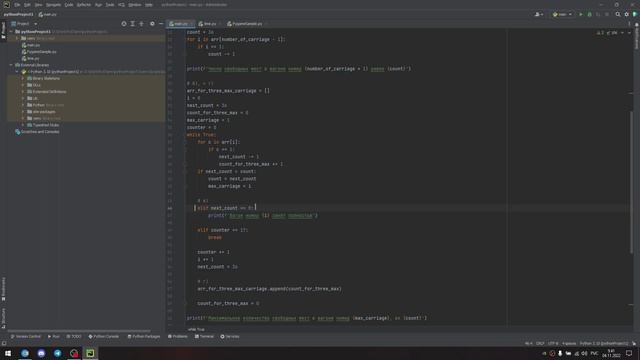Click the PyCharm logo icon in title bar
This screenshot has height=360, width=640.
coord(6,4)
